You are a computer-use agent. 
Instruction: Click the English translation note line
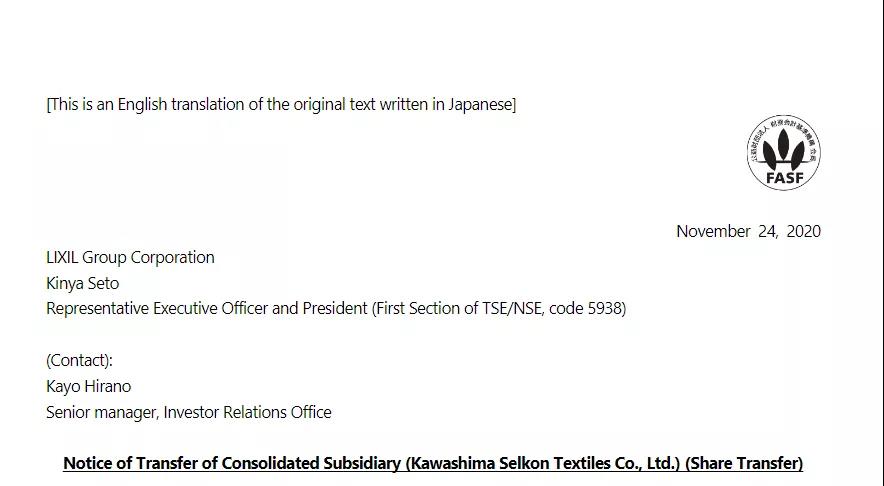point(281,105)
